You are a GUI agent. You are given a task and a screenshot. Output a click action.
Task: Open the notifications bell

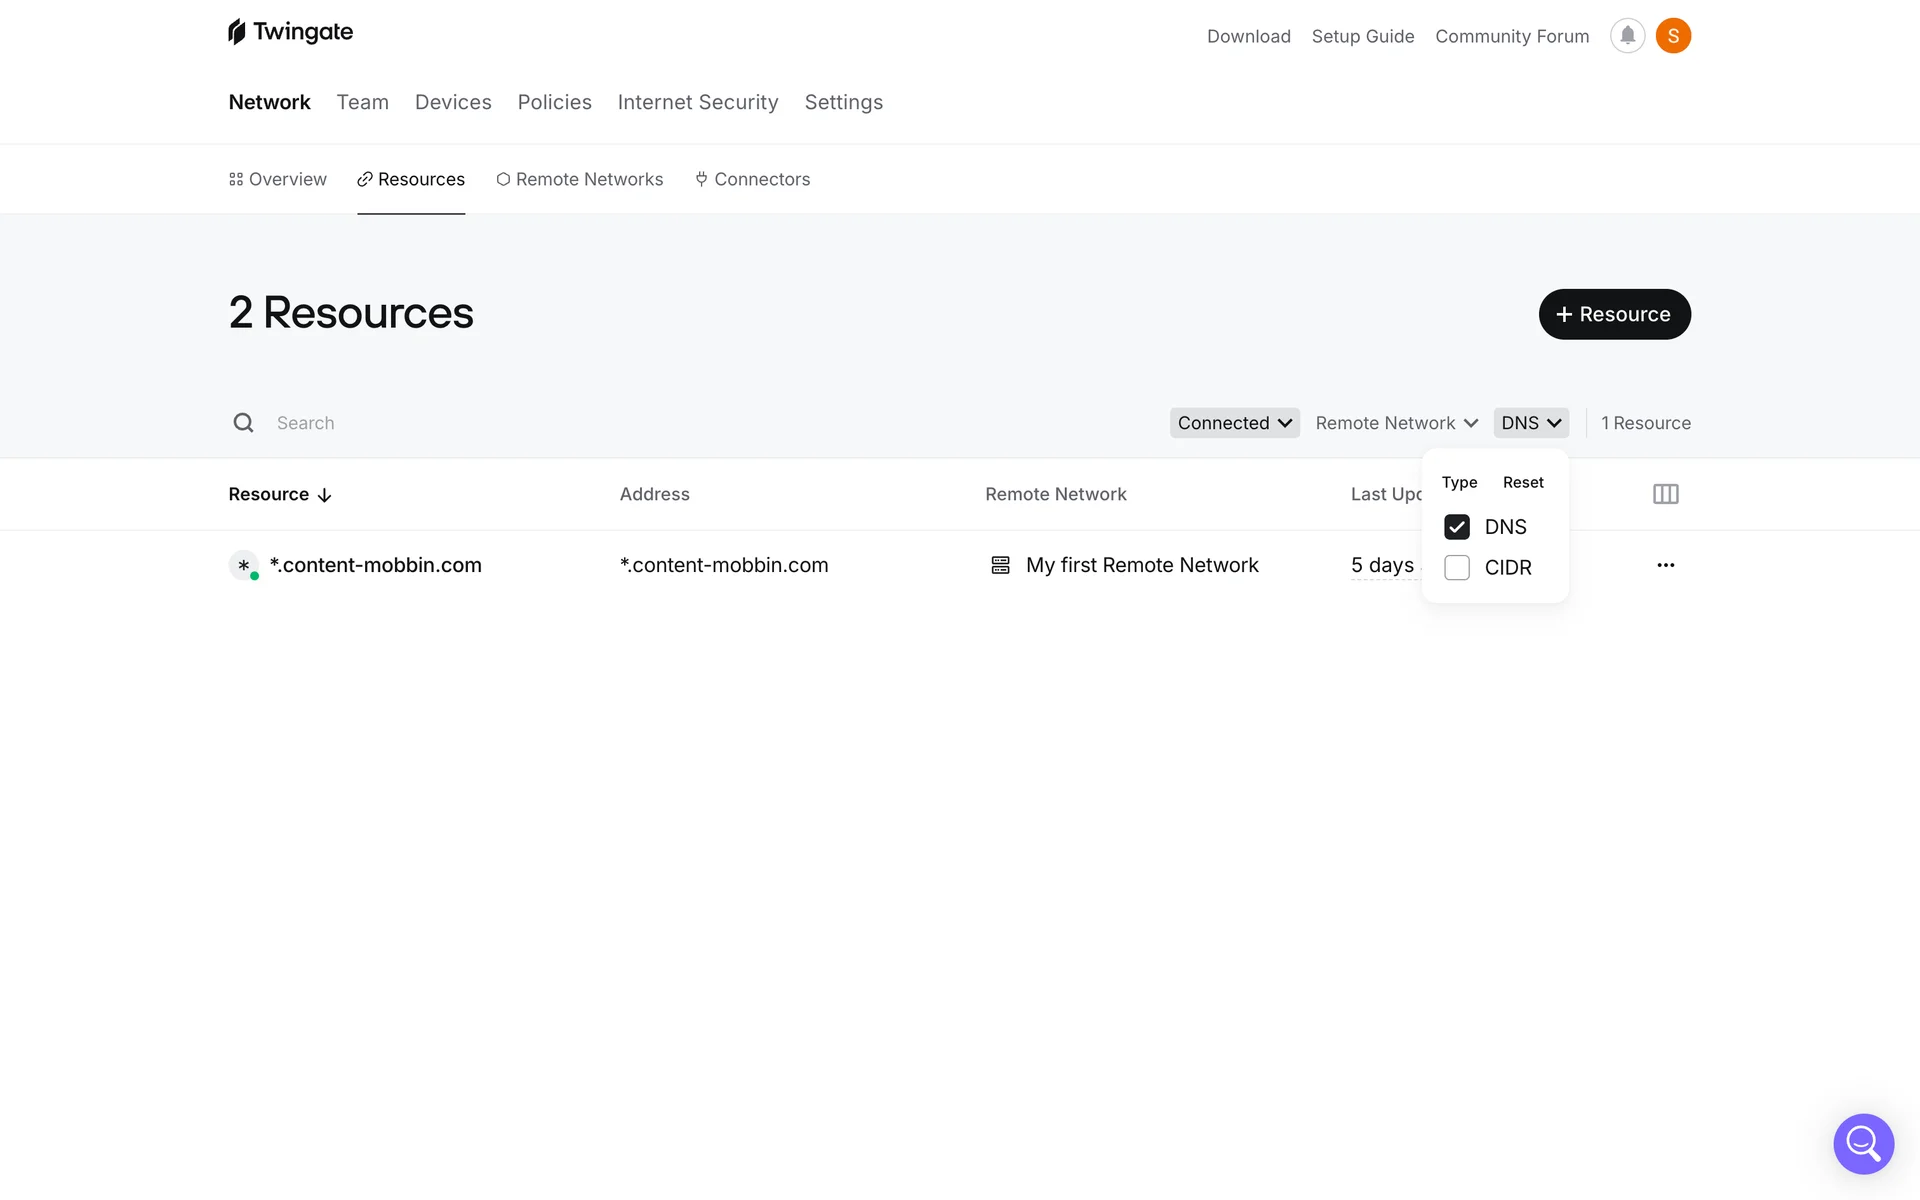(x=1627, y=36)
